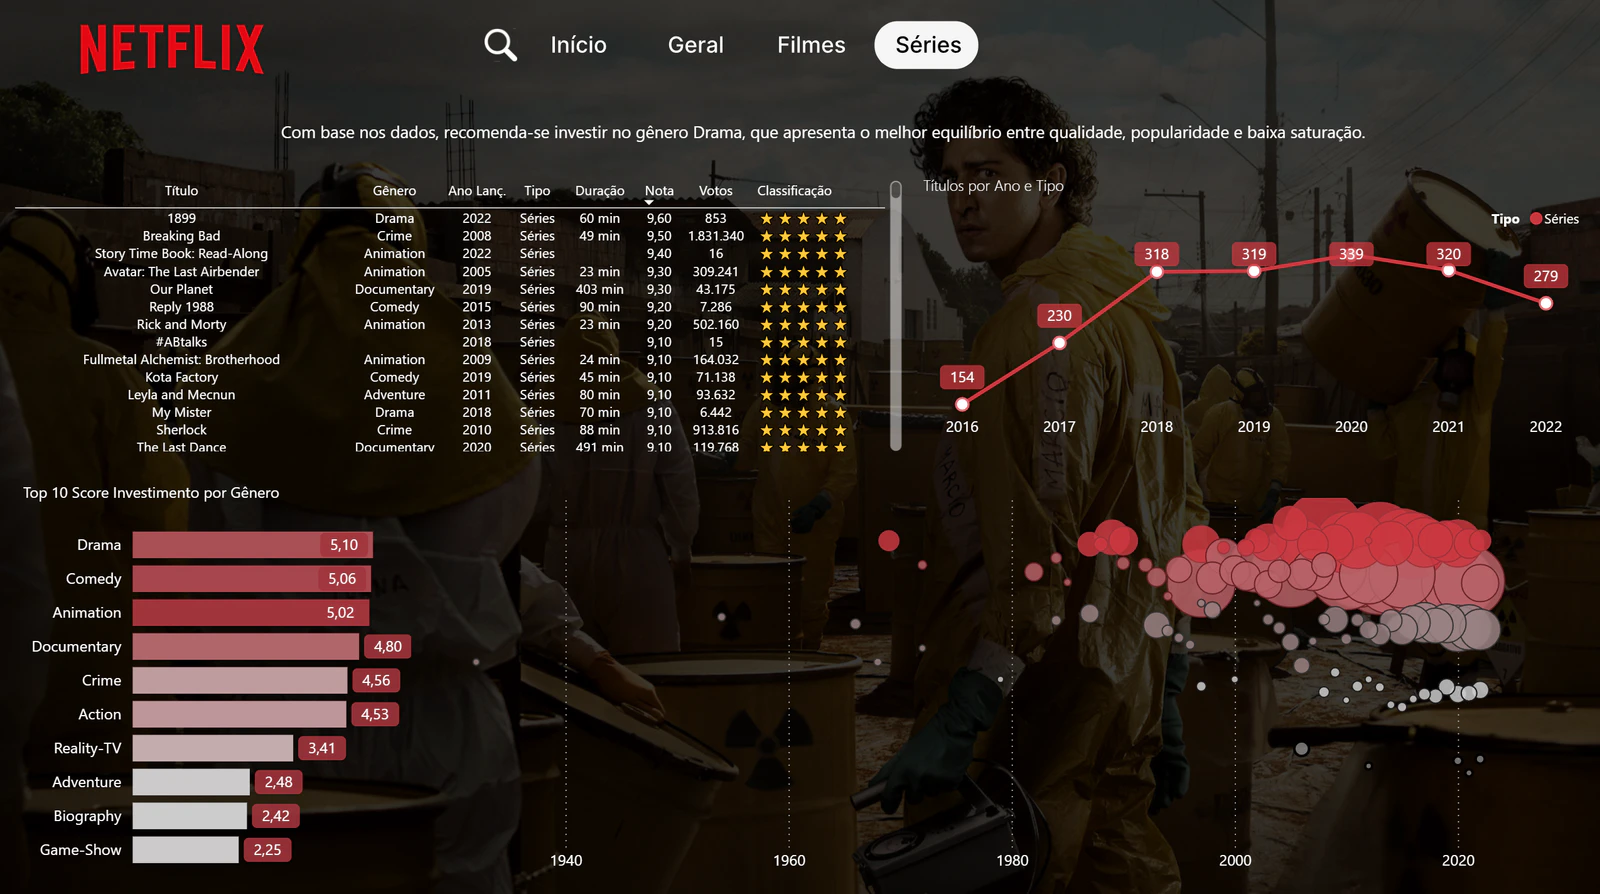Click Avatar: The Last Airbender title
Screen dimensions: 1600x894
pyautogui.click(x=181, y=272)
